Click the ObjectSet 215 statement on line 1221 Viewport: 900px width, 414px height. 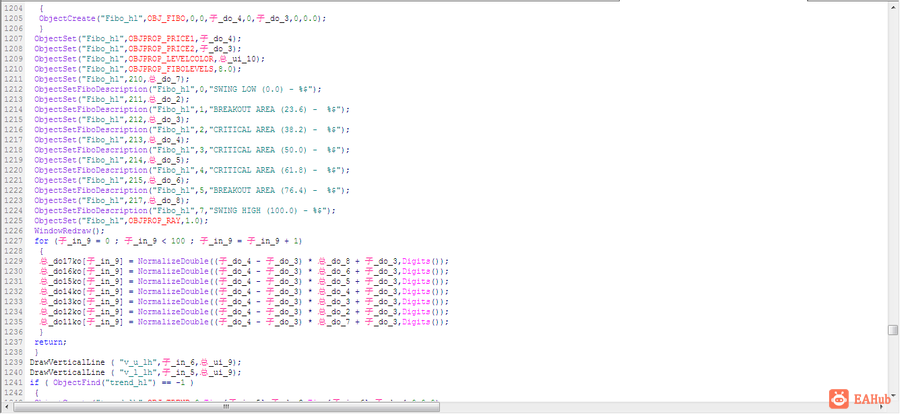111,180
